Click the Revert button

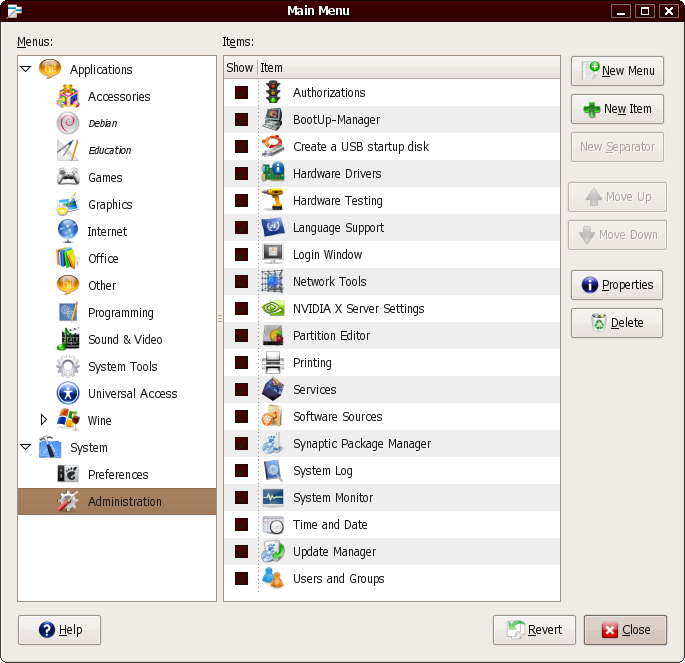[534, 630]
